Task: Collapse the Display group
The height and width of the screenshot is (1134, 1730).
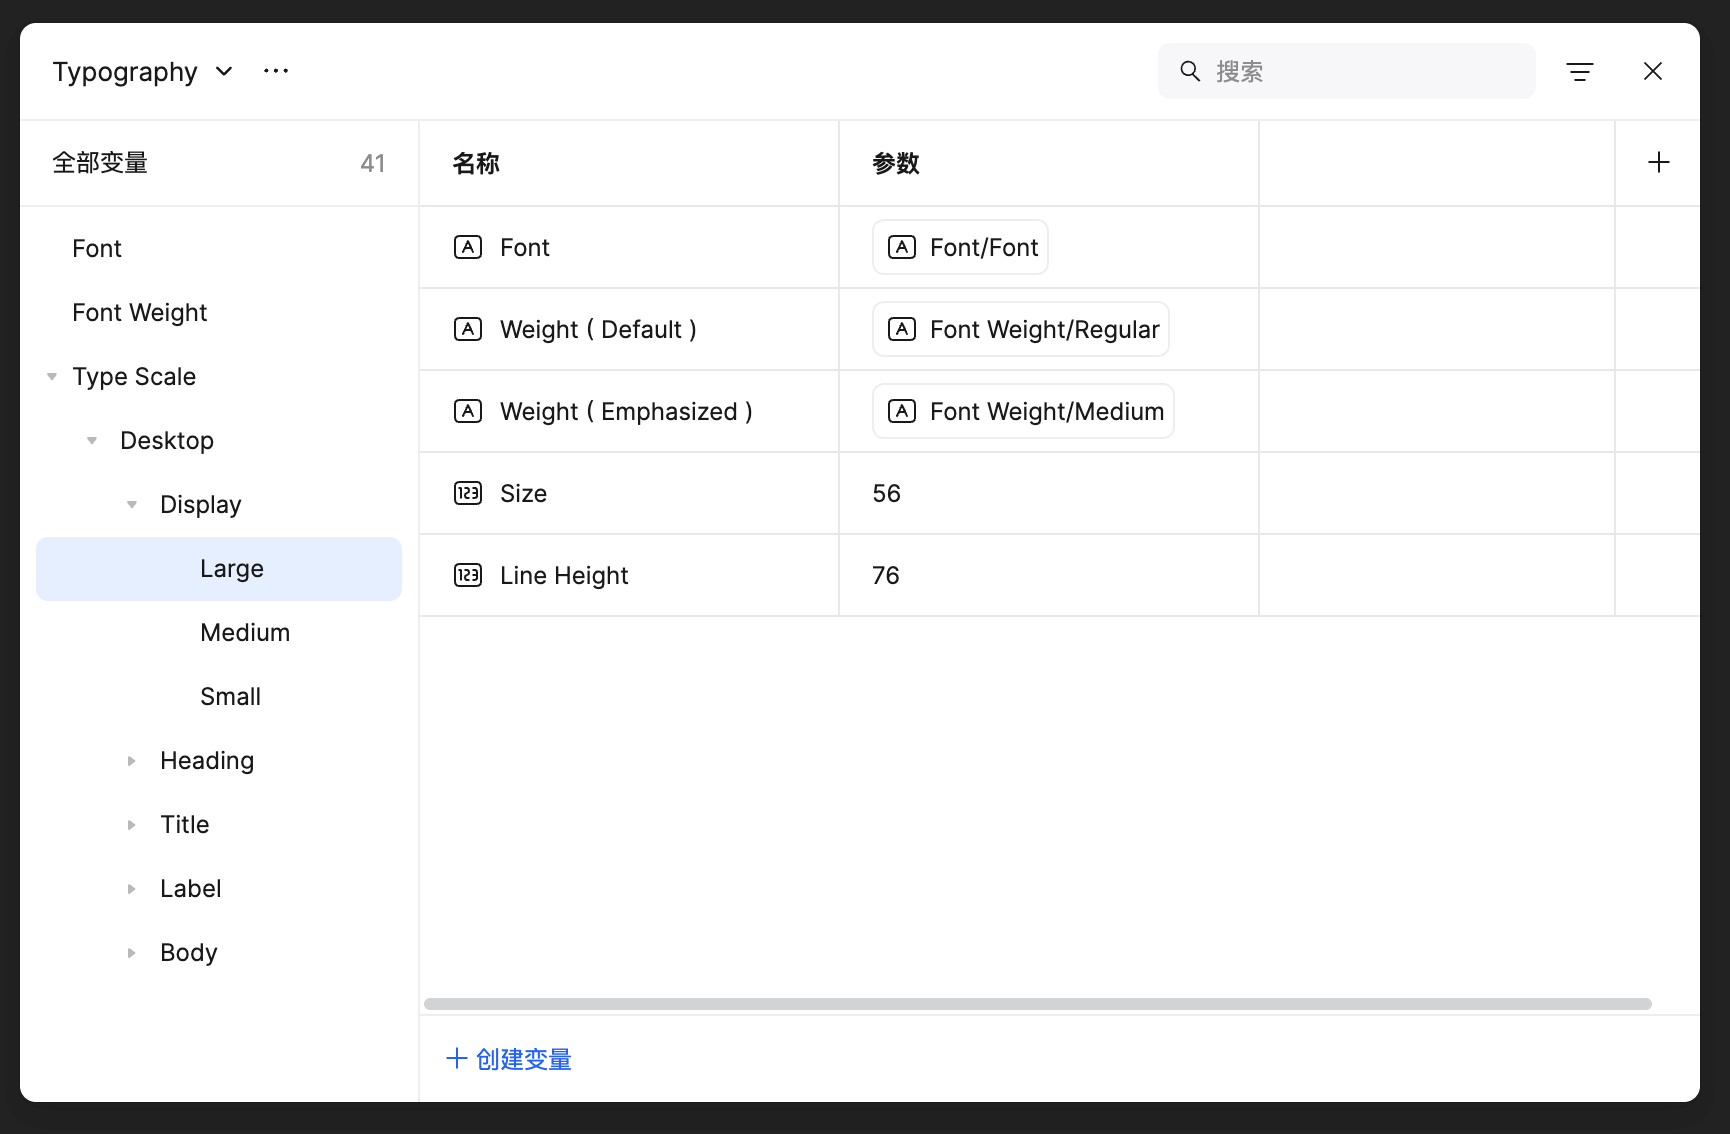Action: click(131, 504)
